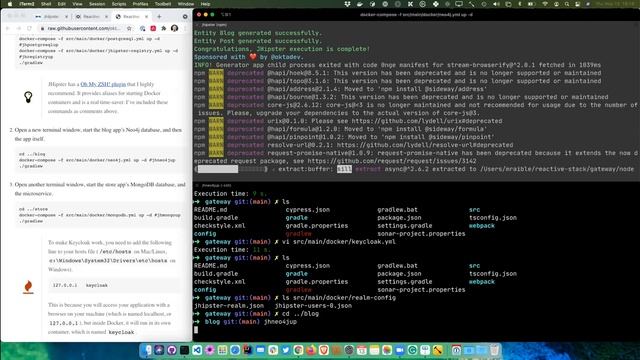Open the Session menu in menu bar

97,4
